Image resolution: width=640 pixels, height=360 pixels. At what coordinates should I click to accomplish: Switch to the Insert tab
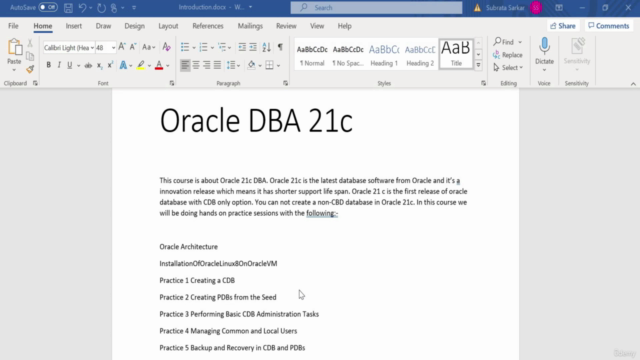[73, 26]
